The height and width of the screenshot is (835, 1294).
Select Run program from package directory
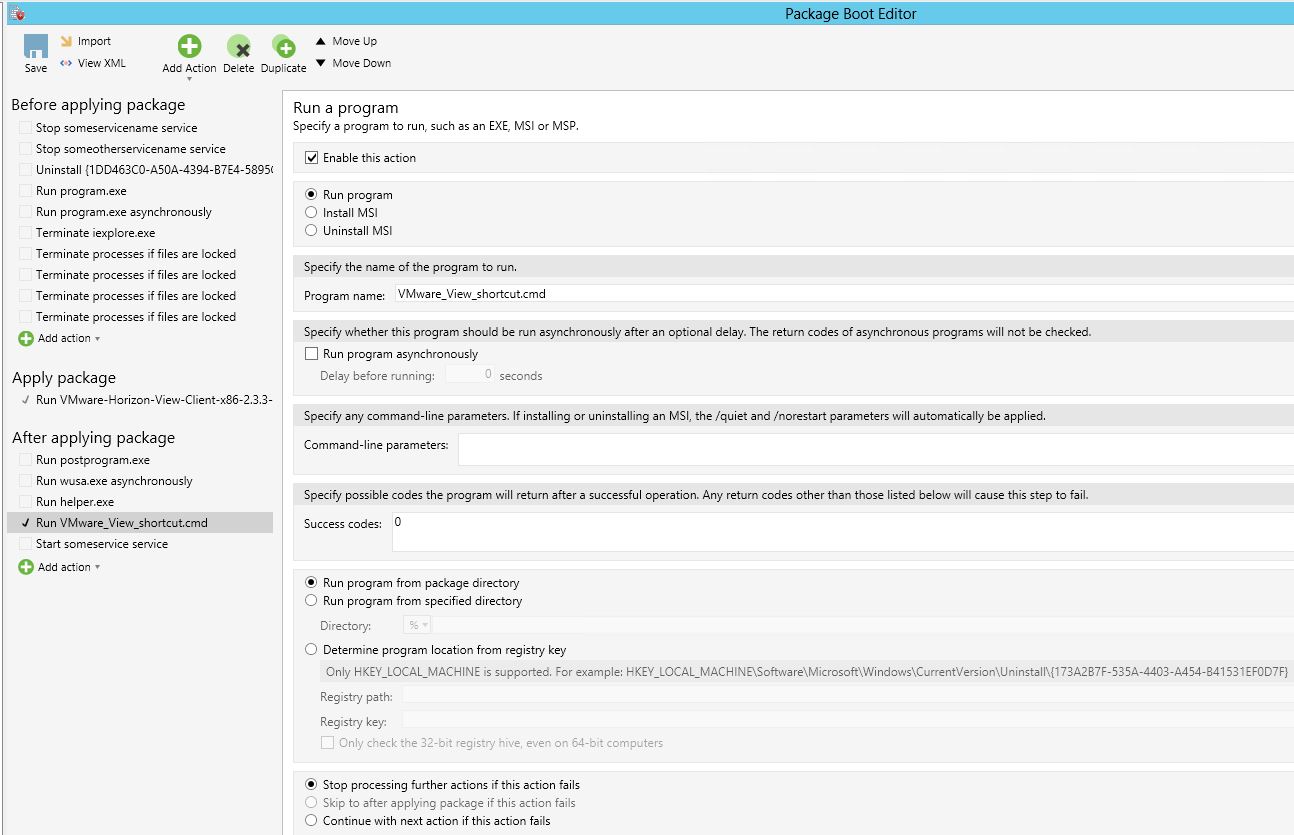click(311, 583)
